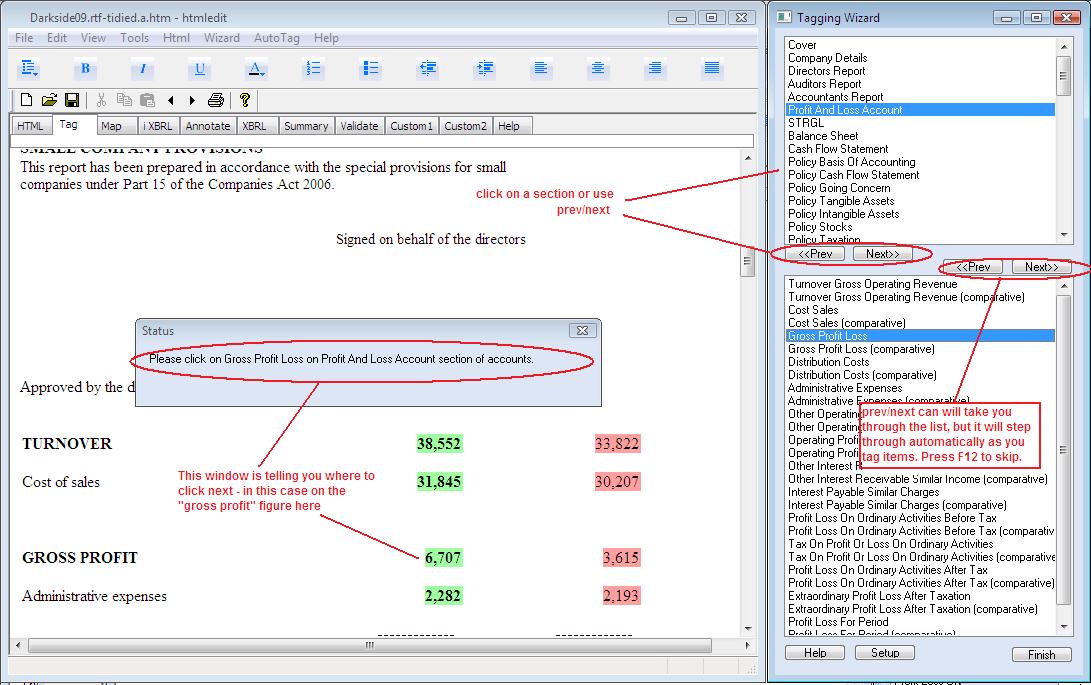Select Policy Going Concern section
Screen dimensions: 1091x685
(838, 188)
